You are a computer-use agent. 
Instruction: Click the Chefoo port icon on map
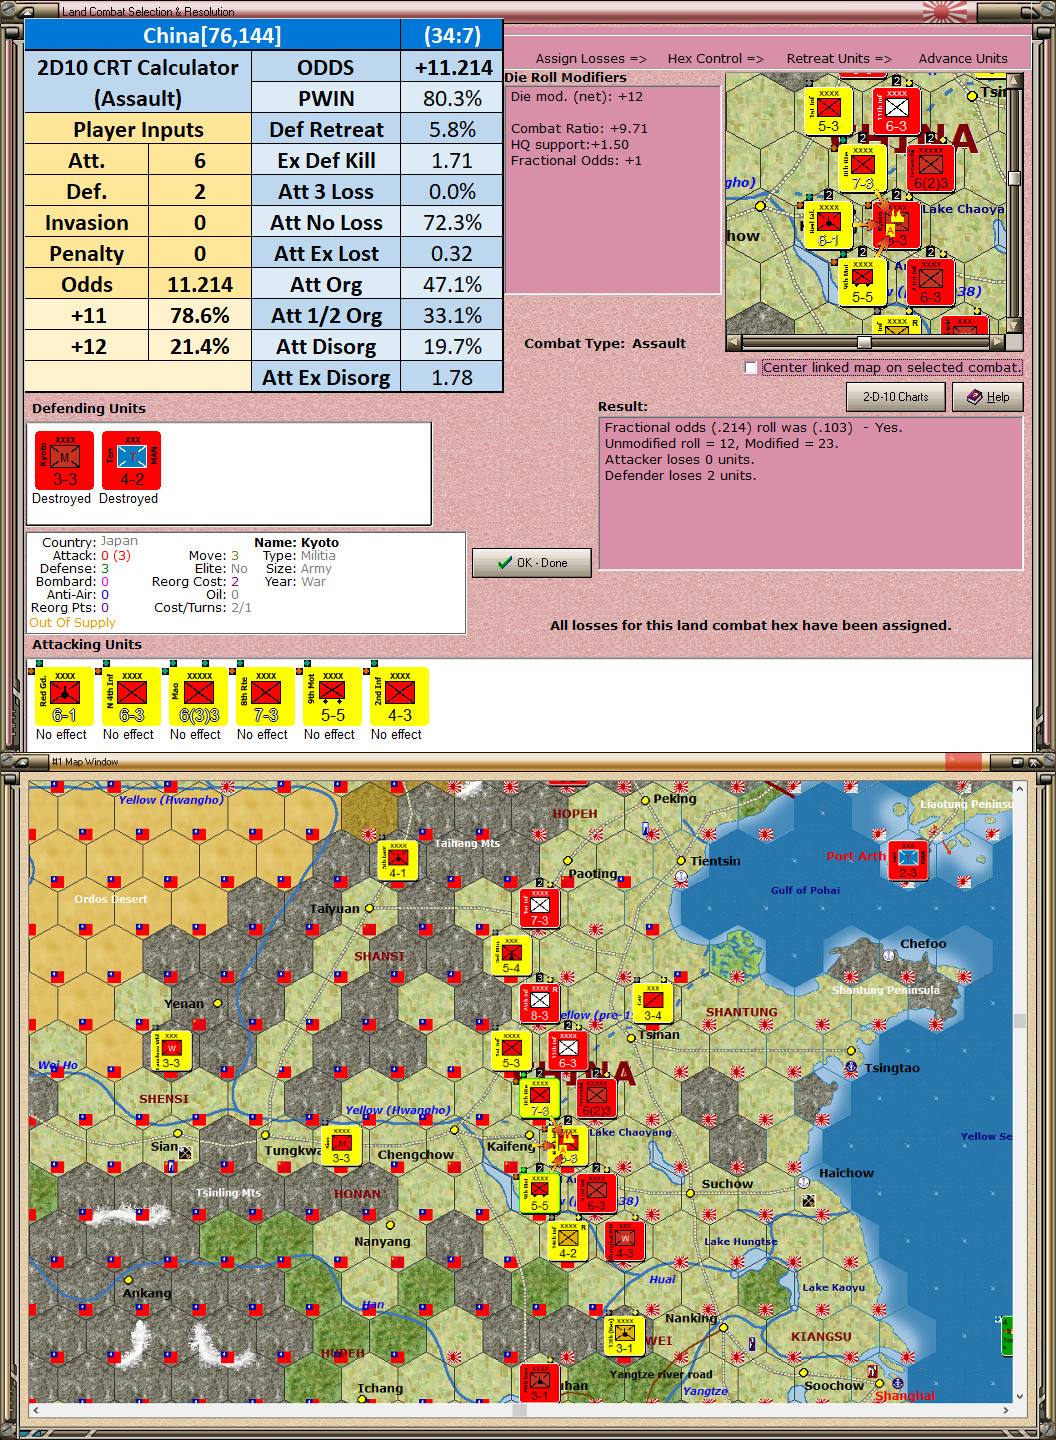point(888,955)
